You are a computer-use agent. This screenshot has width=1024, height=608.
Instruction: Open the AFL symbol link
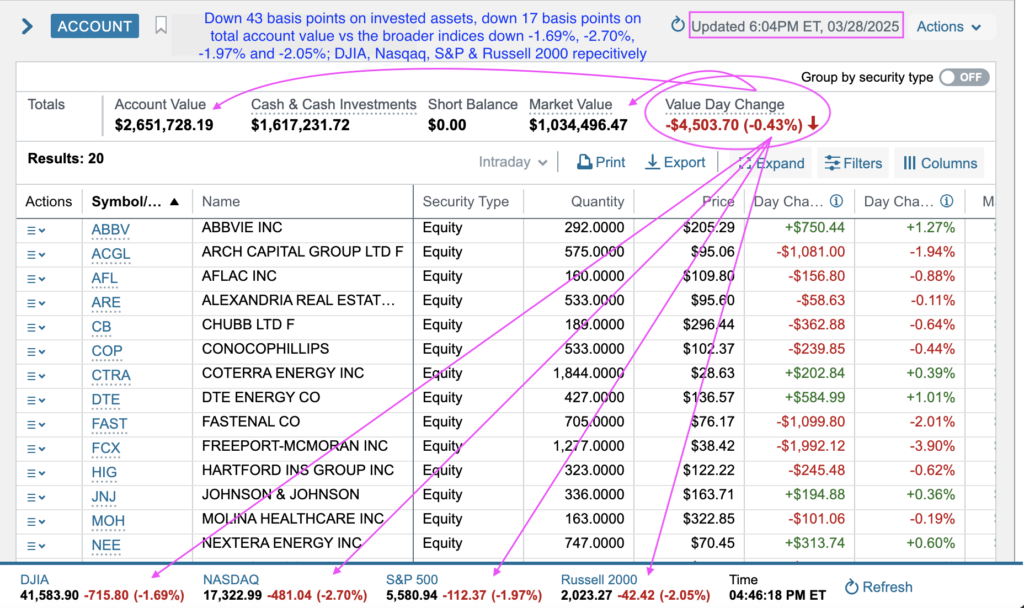click(x=104, y=278)
